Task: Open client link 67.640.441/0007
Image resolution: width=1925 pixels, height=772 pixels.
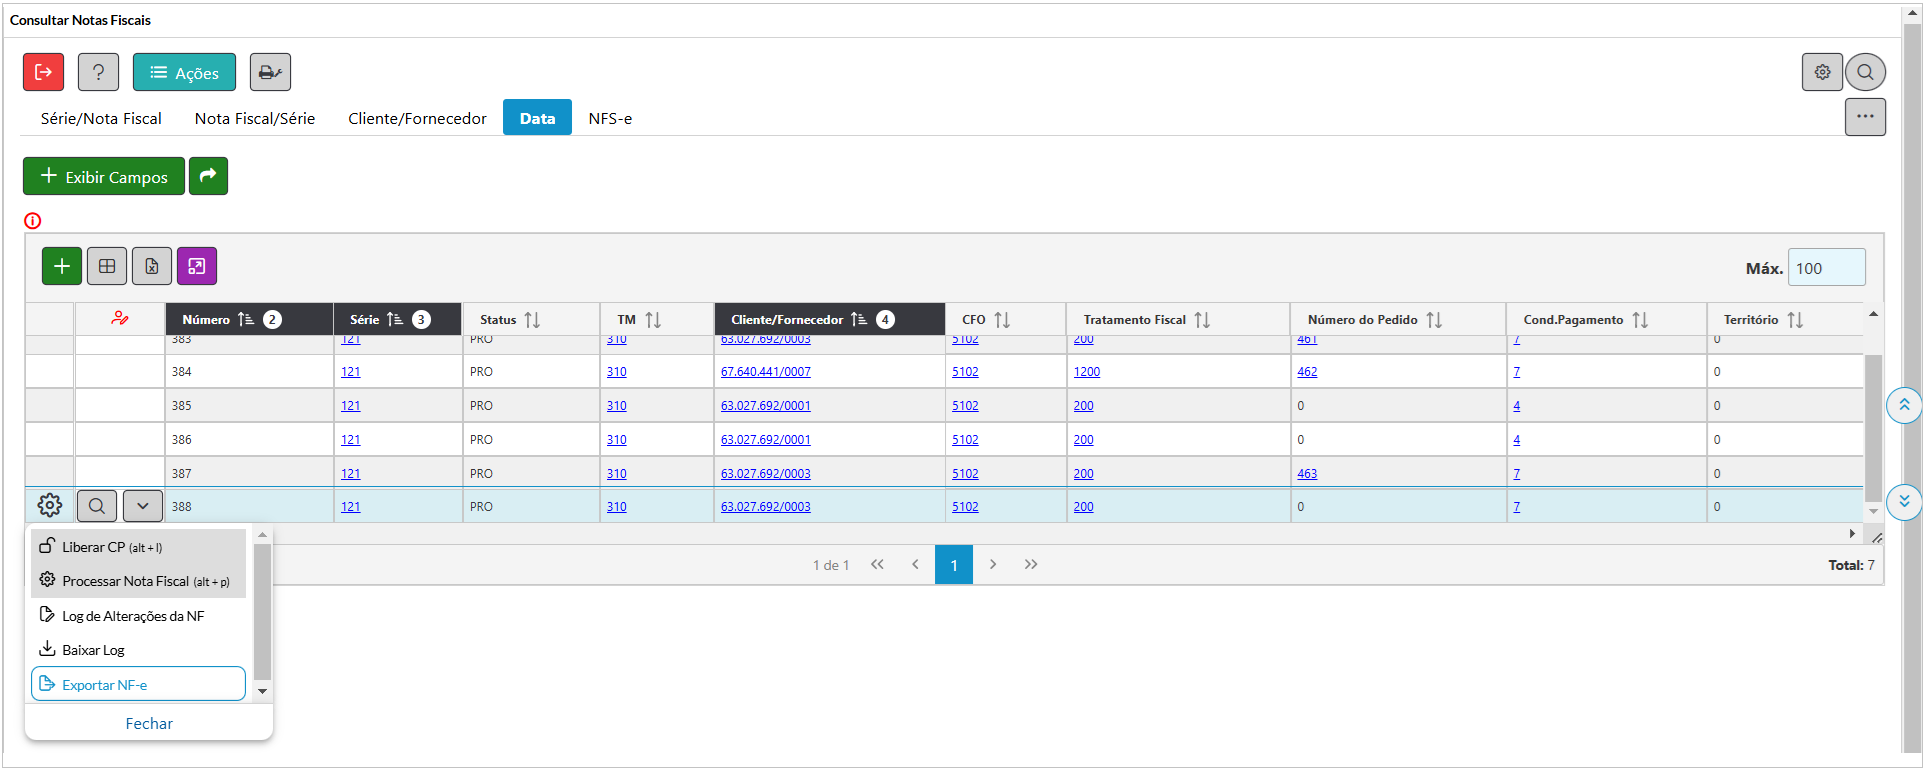Action: pyautogui.click(x=765, y=372)
